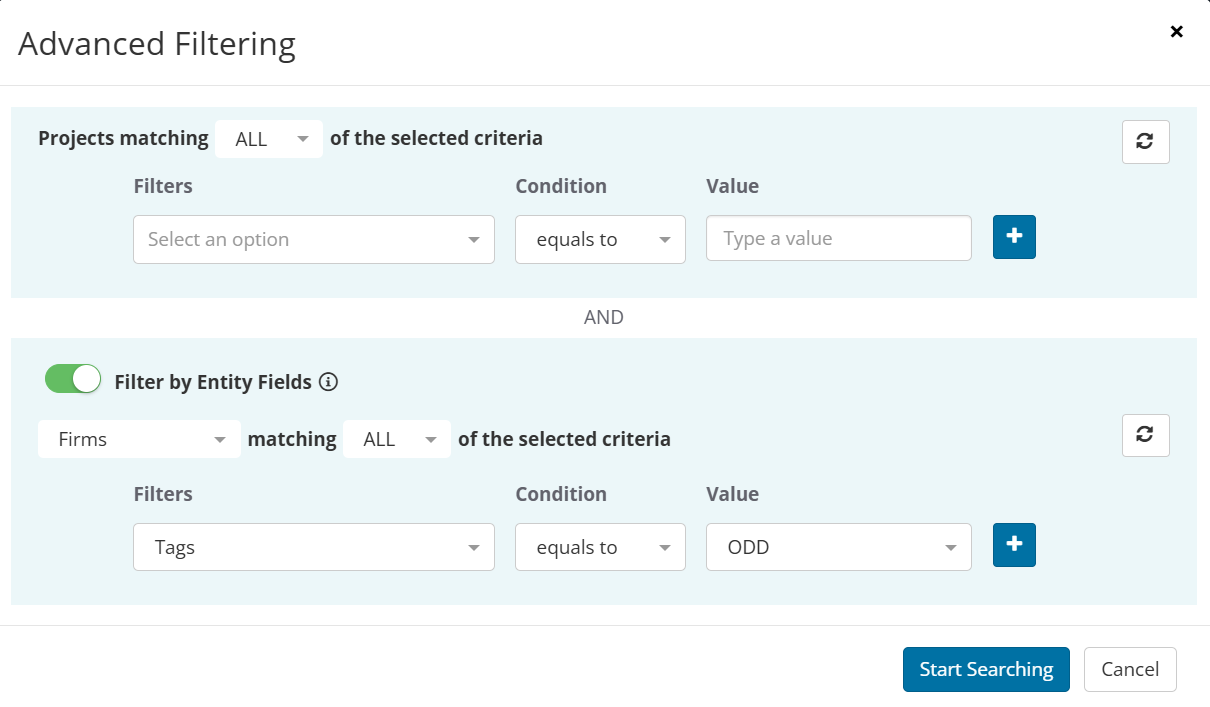
Task: Open entity matching ALL dropdown
Action: [x=397, y=439]
